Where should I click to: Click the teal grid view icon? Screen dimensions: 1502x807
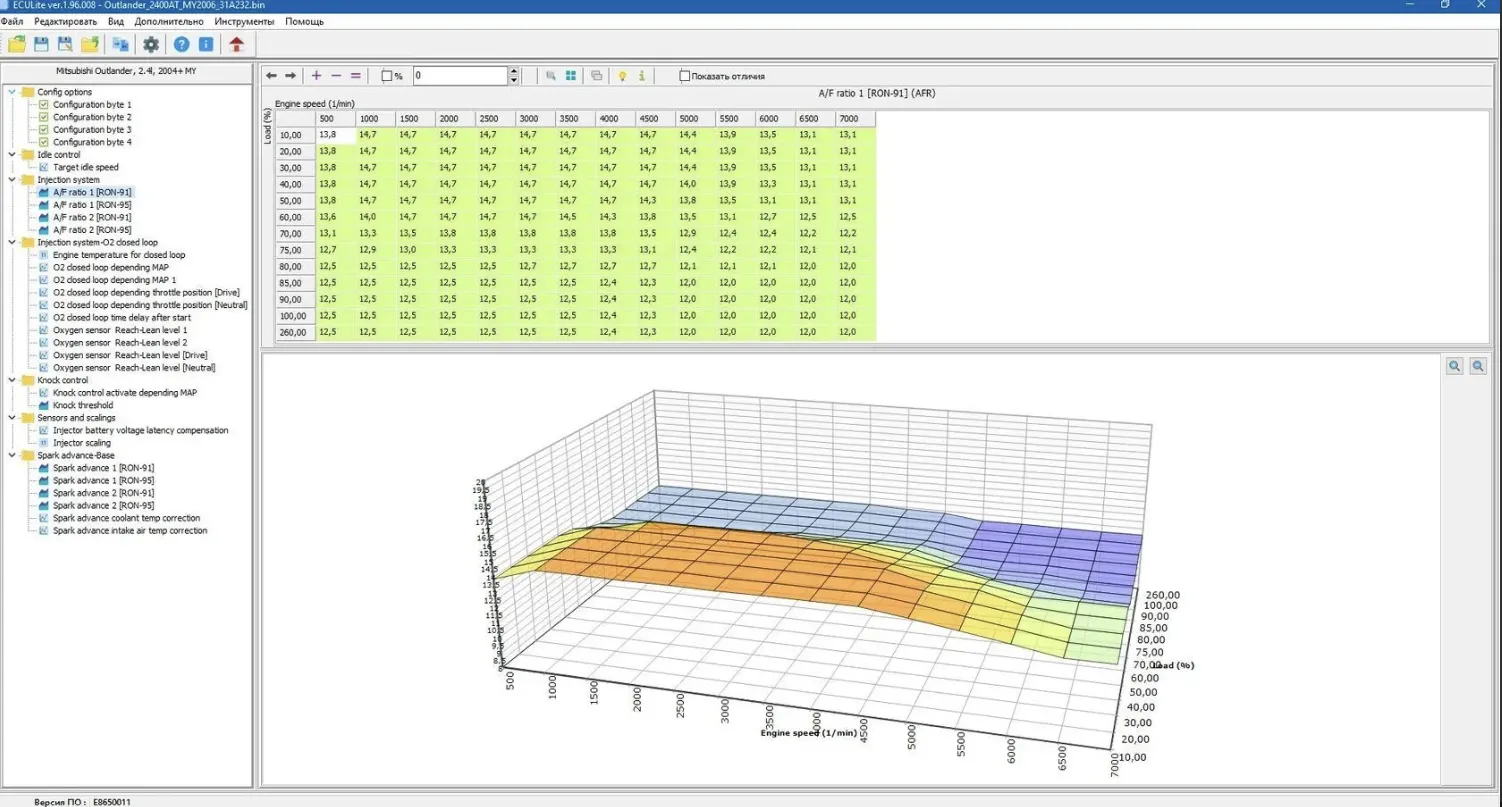[570, 76]
